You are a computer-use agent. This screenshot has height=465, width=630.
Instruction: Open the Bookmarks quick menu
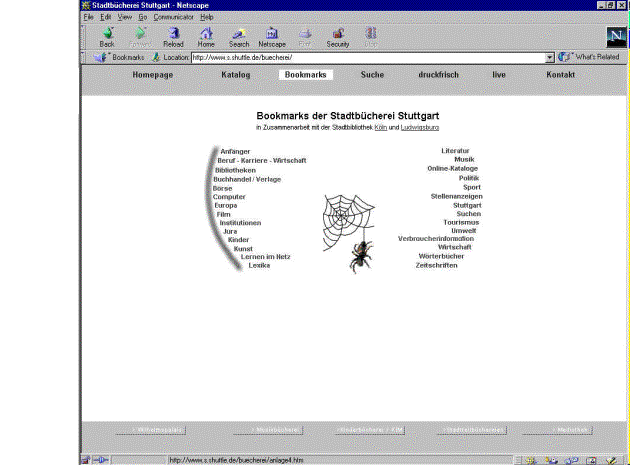pyautogui.click(x=120, y=57)
